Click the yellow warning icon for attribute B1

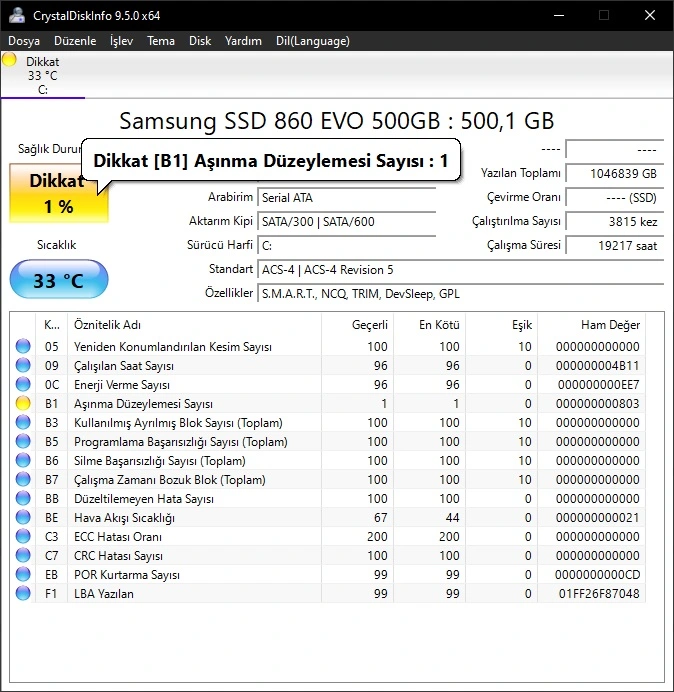[x=23, y=403]
